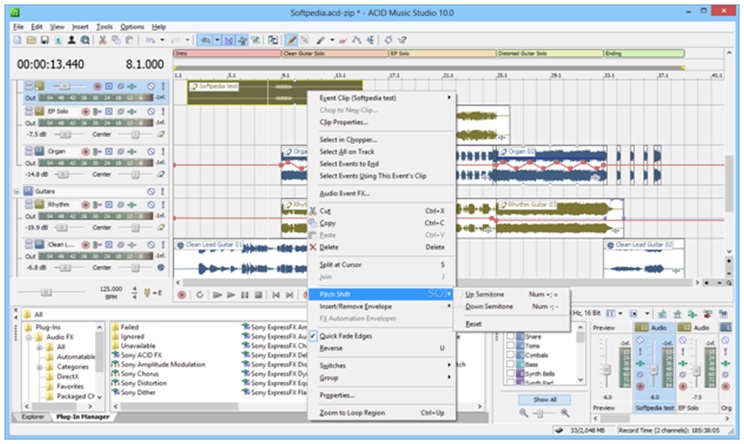The width and height of the screenshot is (744, 444).
Task: Choose Reverse in the context menu
Action: tap(380, 348)
